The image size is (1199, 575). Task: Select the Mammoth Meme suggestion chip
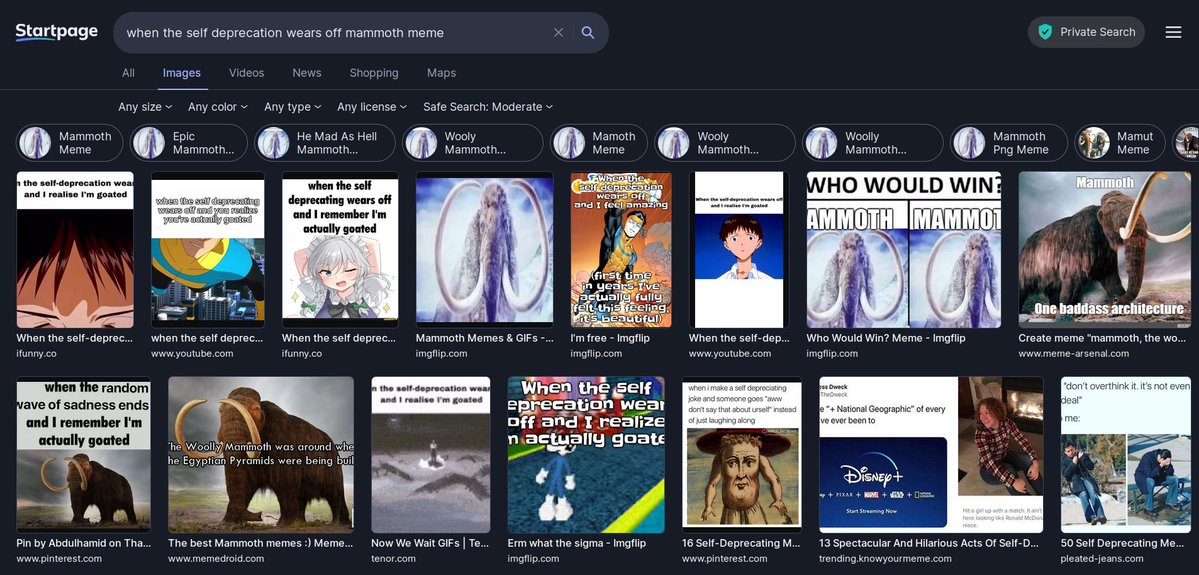70,143
